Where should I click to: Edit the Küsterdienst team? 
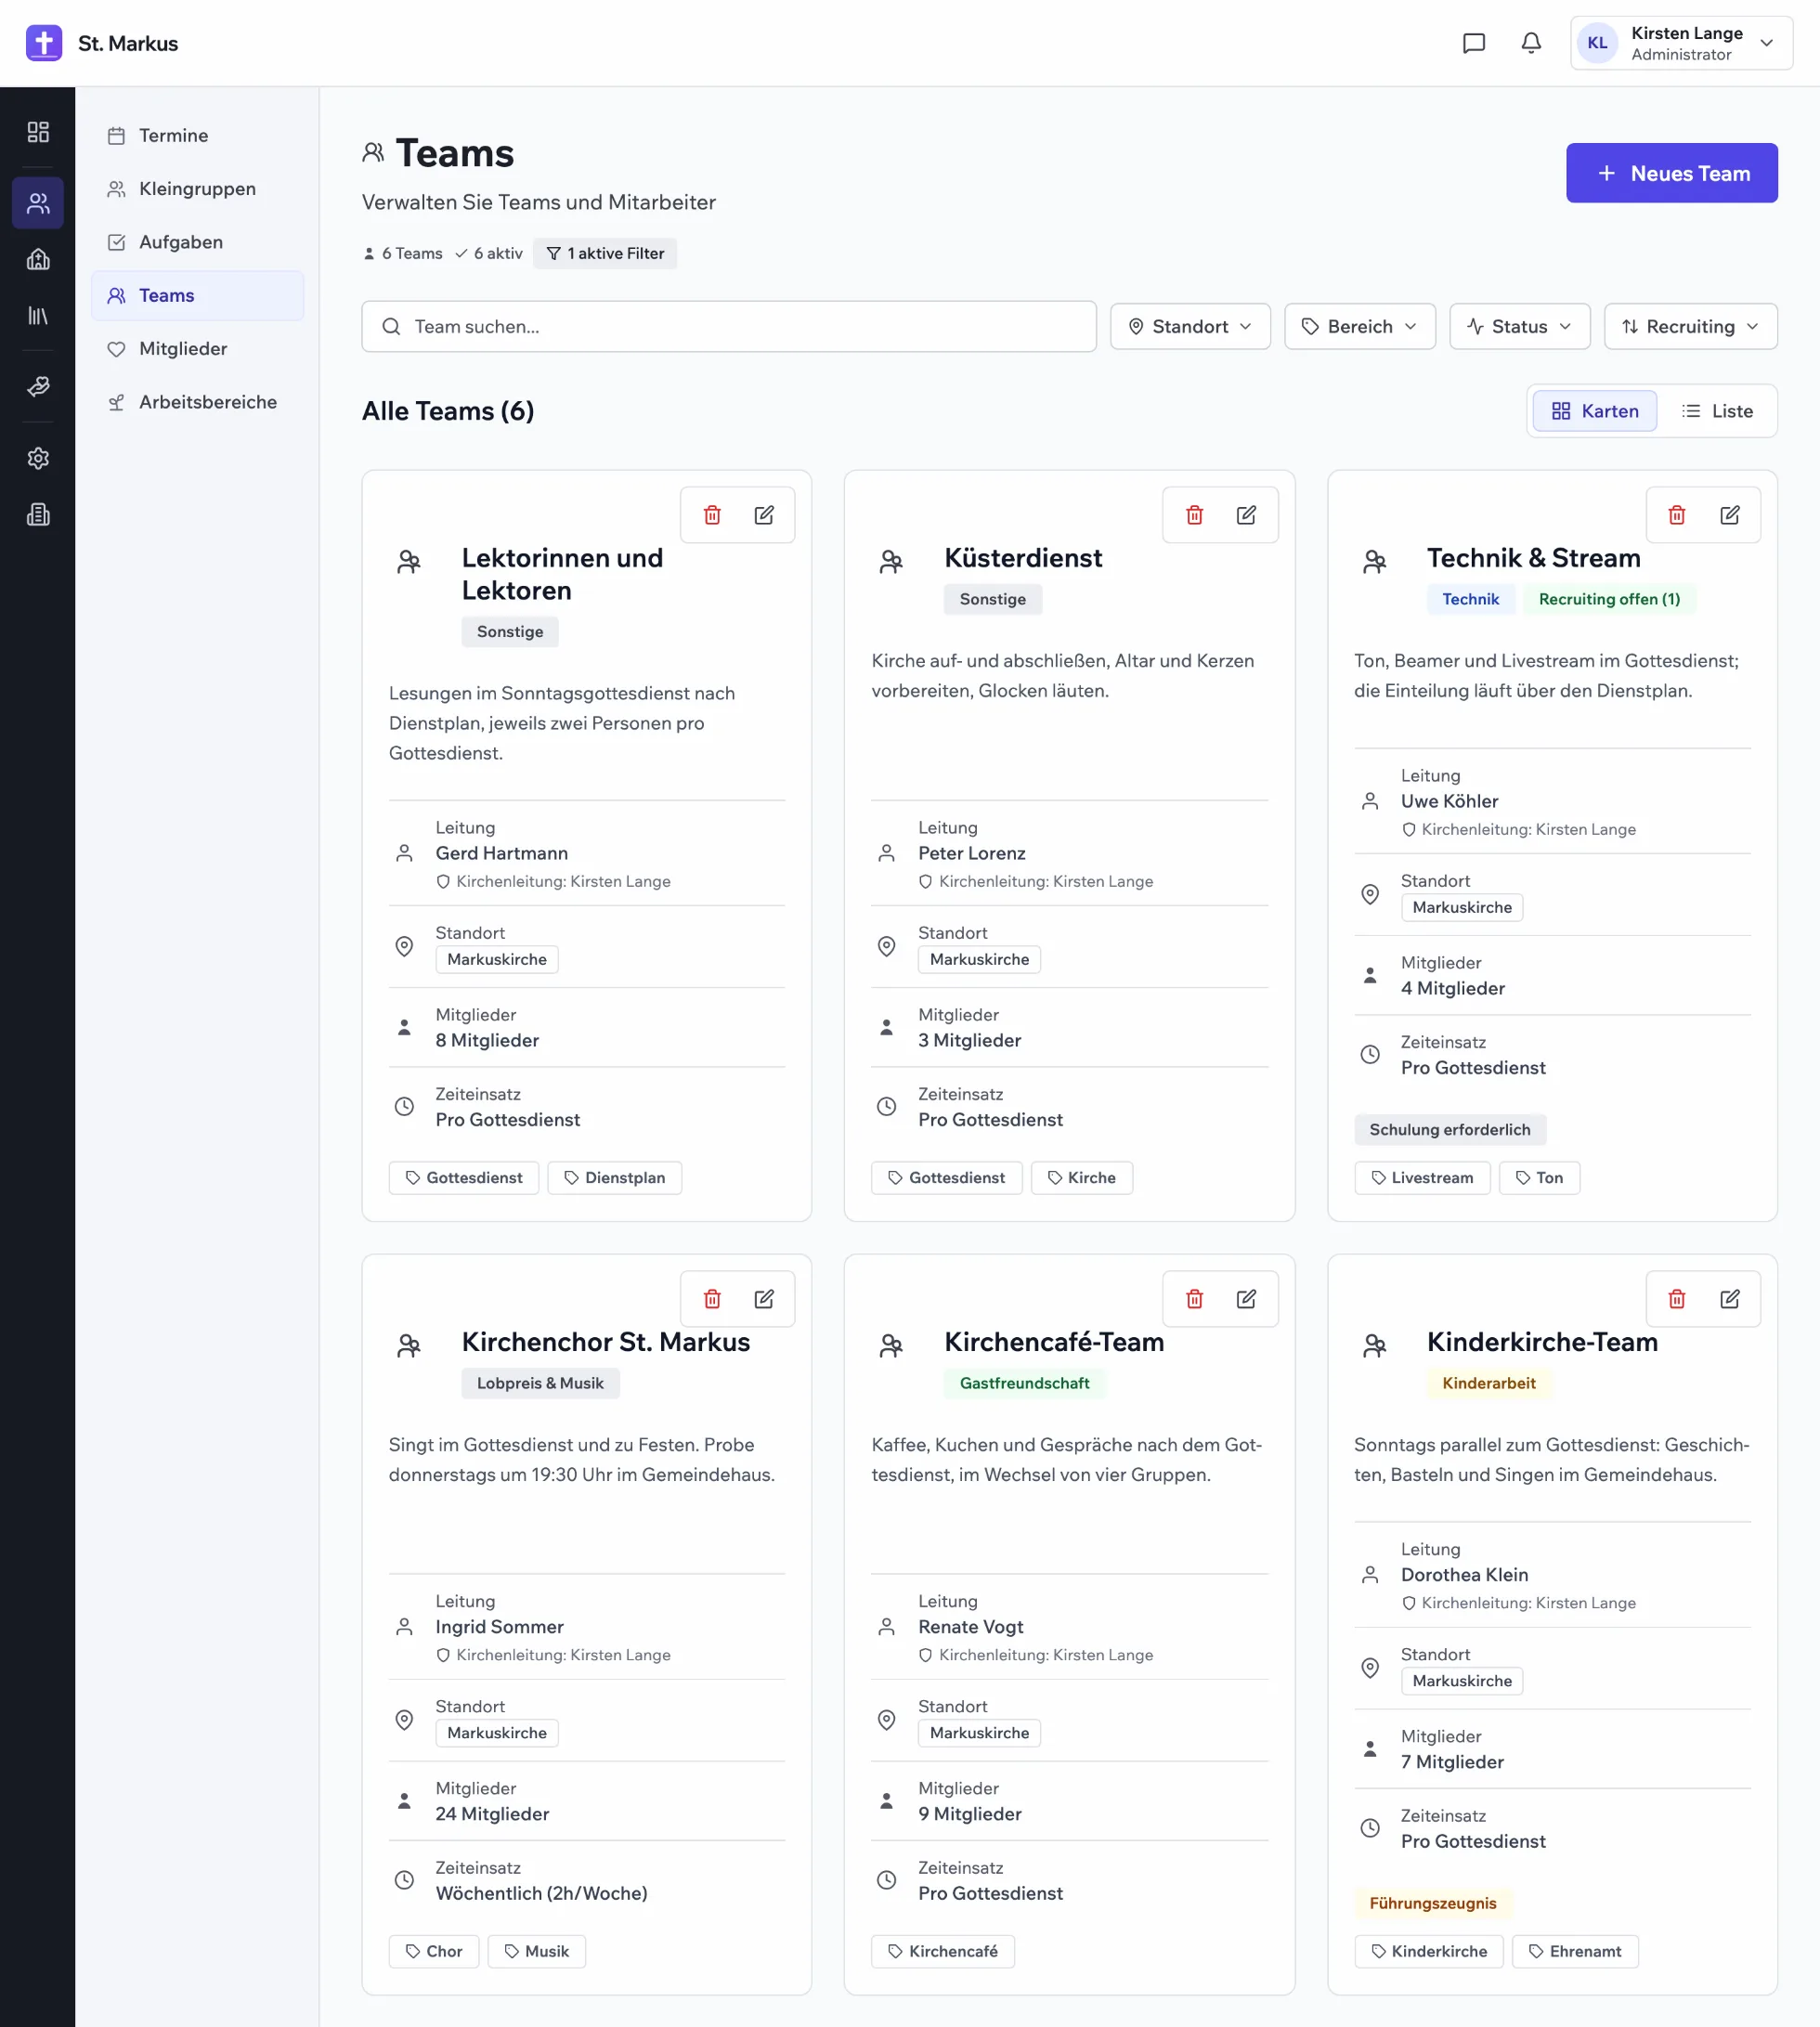click(x=1246, y=515)
